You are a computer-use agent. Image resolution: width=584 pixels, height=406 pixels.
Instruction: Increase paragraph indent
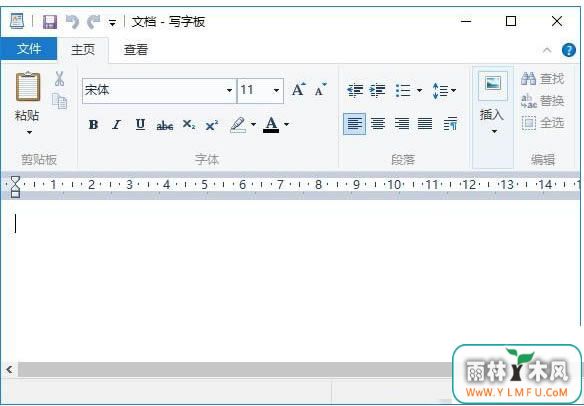click(x=377, y=91)
